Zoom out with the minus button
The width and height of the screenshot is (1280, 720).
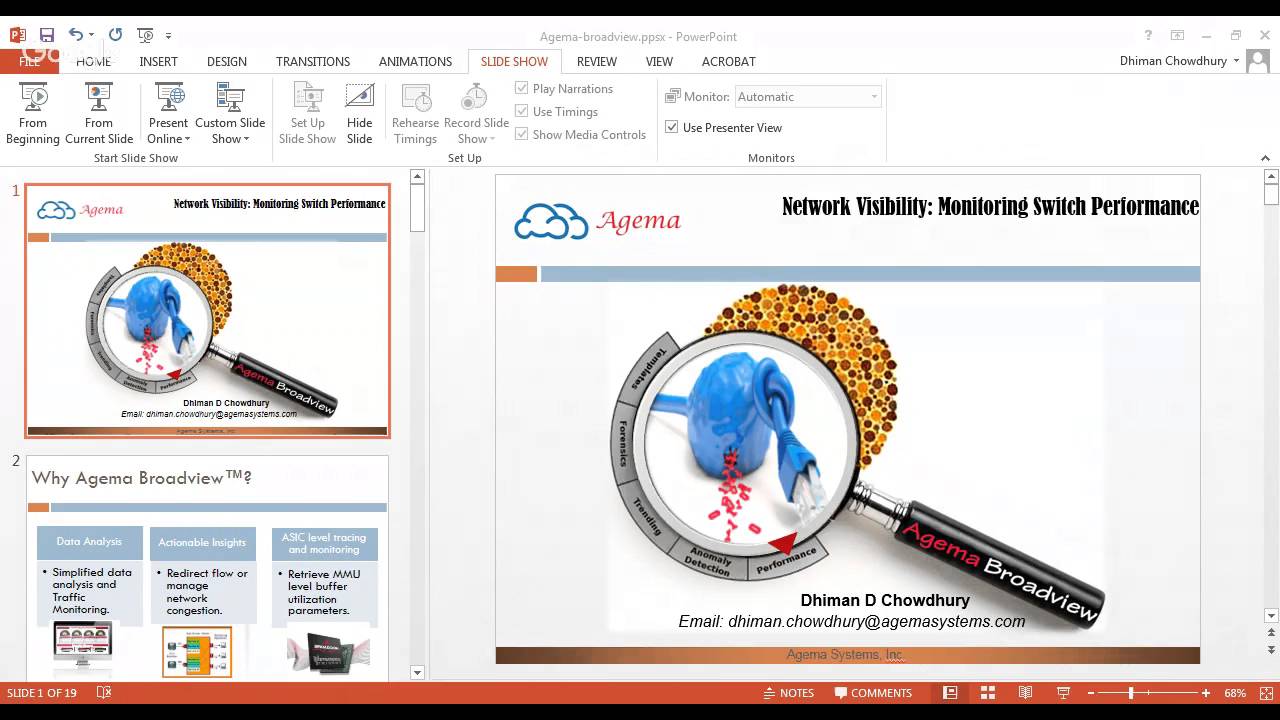click(x=1089, y=693)
